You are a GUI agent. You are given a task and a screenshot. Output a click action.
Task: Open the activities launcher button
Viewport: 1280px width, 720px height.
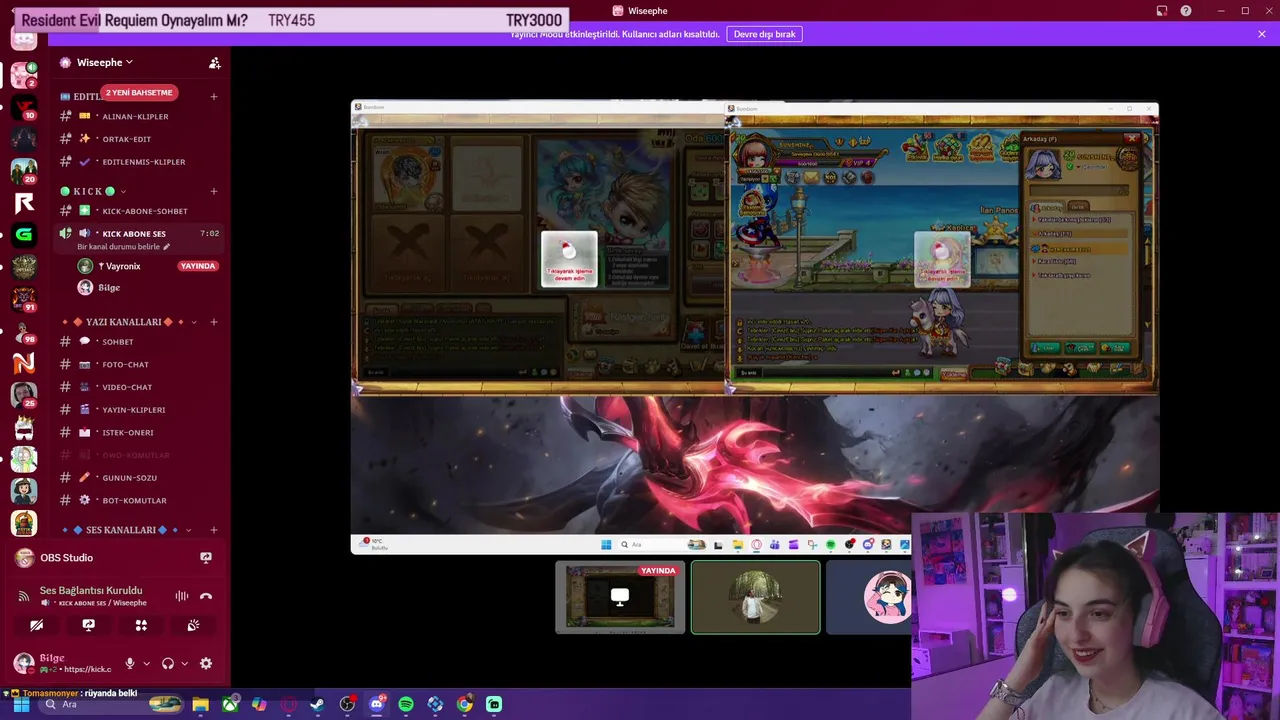141,625
